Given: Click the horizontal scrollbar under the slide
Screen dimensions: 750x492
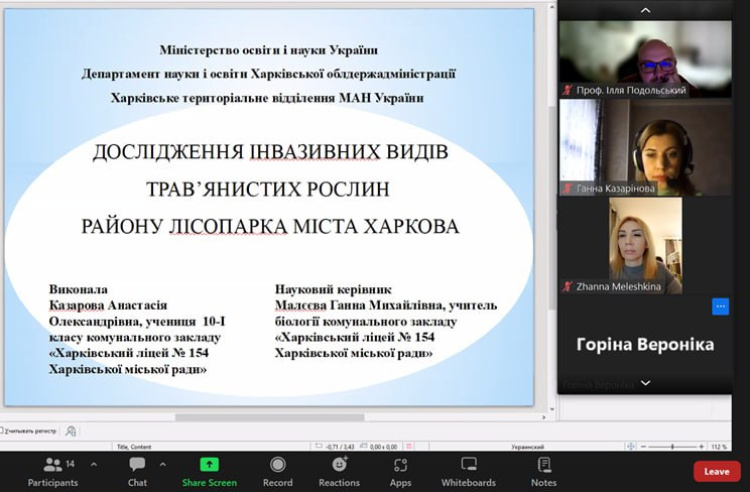Looking at the screenshot, I should click(270, 417).
